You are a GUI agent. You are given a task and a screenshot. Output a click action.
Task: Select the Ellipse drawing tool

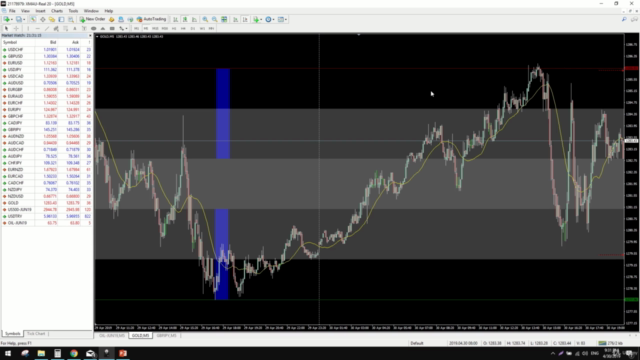tap(93, 29)
